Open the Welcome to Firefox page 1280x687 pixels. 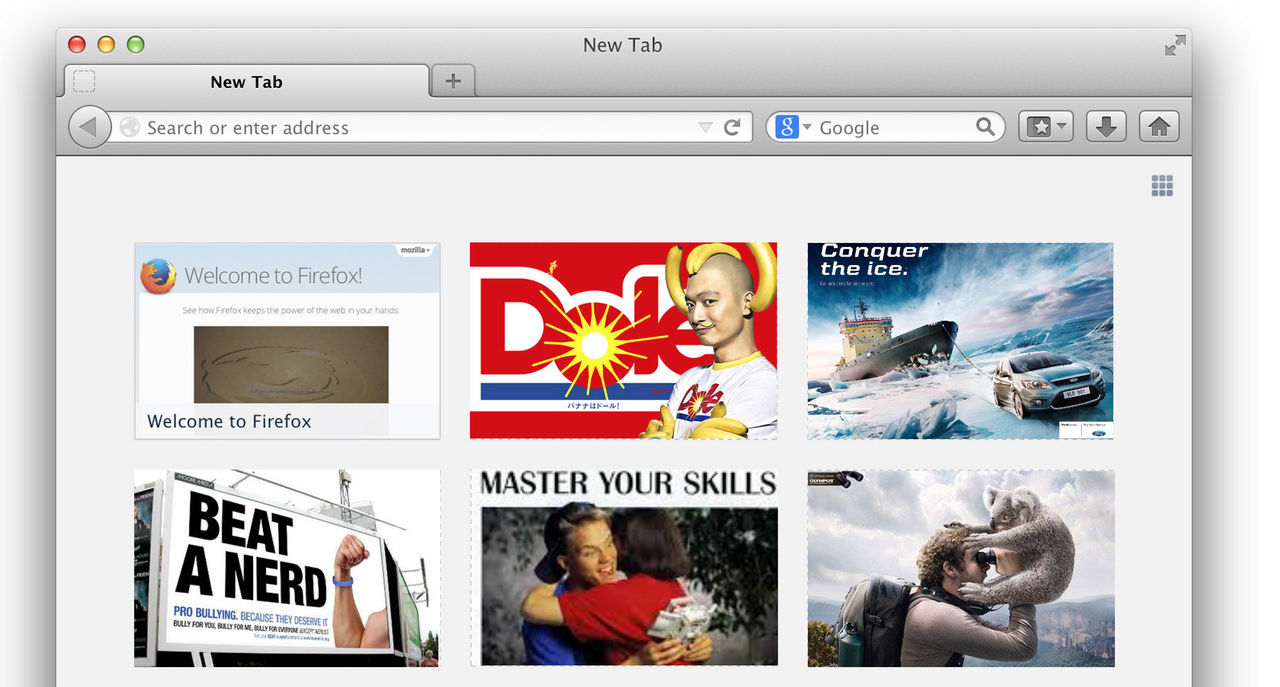pos(287,340)
